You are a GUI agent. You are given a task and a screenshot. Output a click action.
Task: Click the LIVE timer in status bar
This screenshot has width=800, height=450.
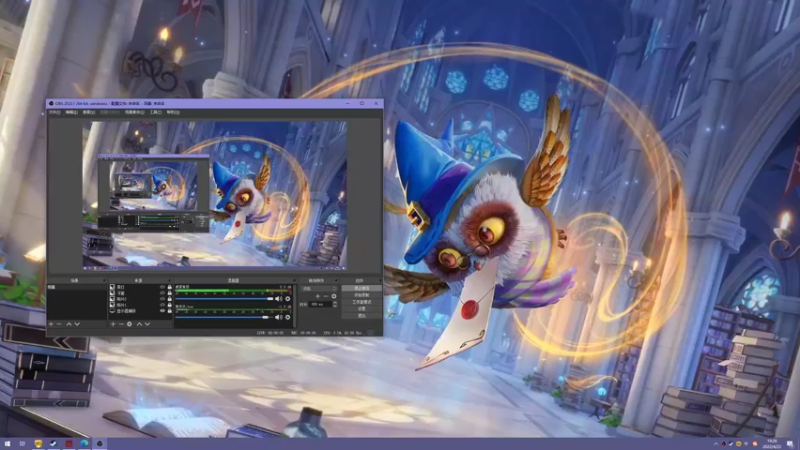pyautogui.click(x=270, y=333)
